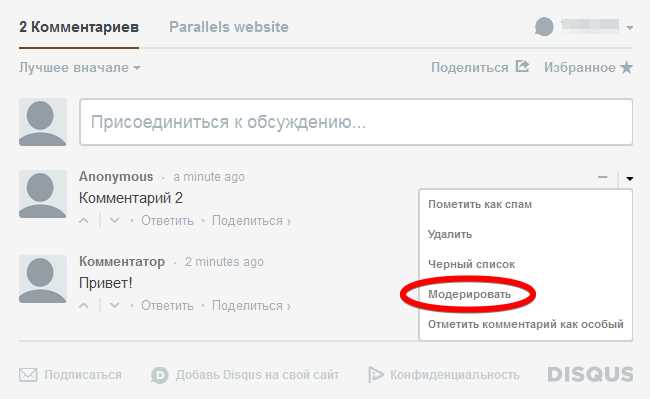Click the Комментатор user avatar

click(42, 279)
